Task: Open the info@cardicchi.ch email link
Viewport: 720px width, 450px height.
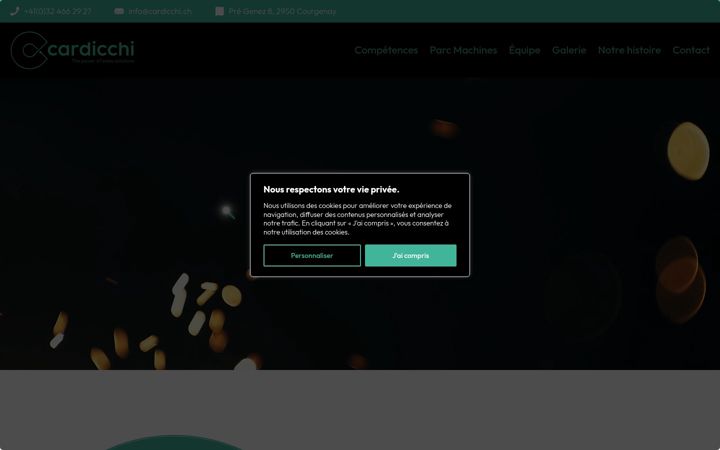Action: 160,11
